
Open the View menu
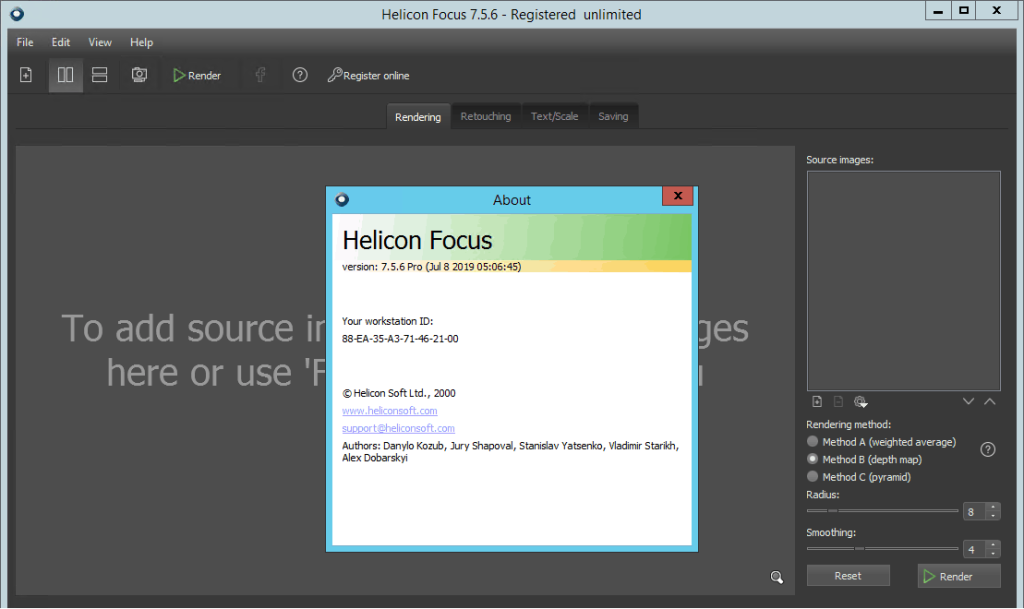point(100,42)
